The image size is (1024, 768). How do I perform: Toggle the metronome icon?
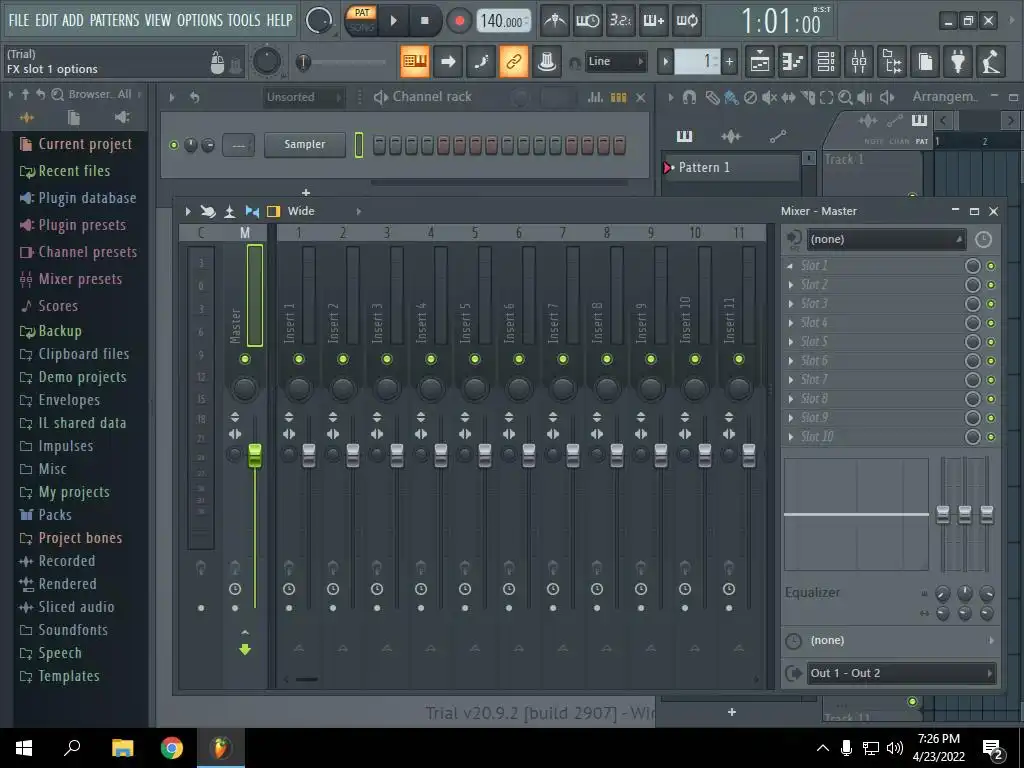point(555,21)
